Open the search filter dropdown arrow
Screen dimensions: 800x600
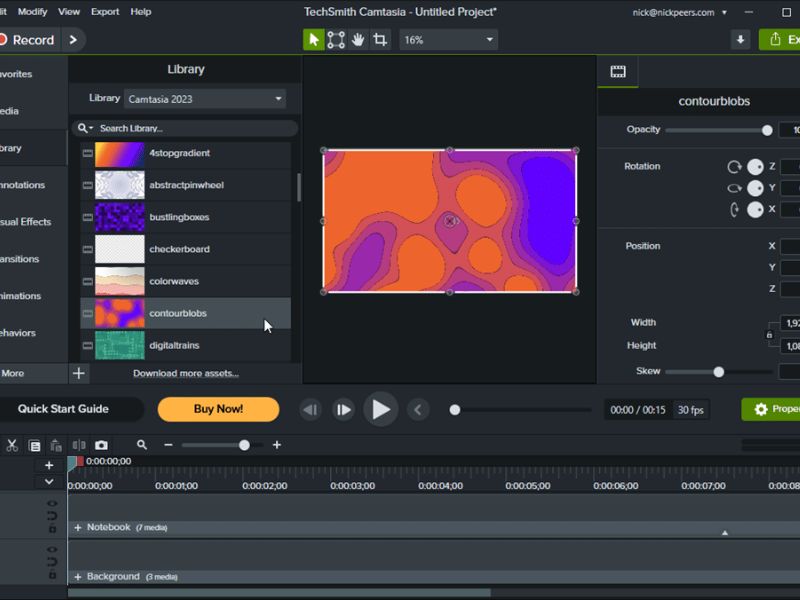(x=91, y=128)
